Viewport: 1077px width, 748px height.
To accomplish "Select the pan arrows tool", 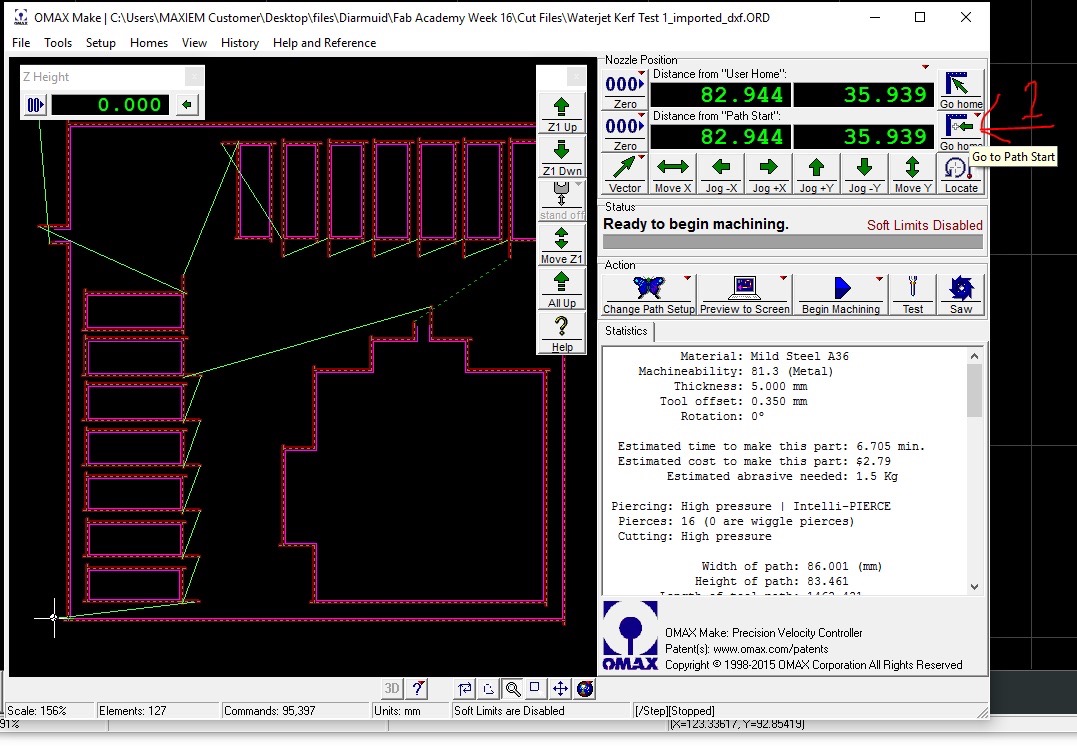I will tap(560, 688).
